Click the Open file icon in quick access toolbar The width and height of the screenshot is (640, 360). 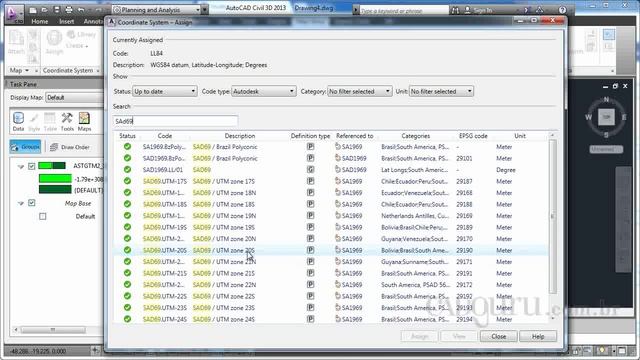(x=44, y=10)
